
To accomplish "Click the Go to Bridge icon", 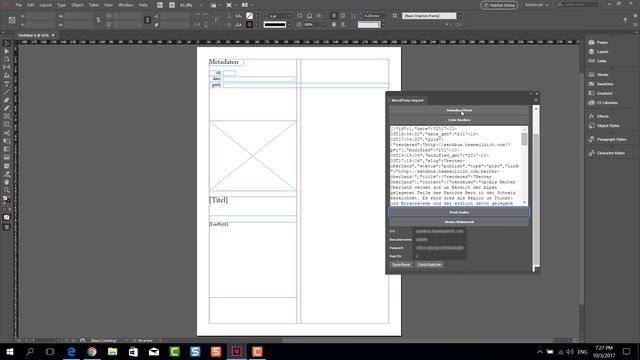I will pos(160,5).
